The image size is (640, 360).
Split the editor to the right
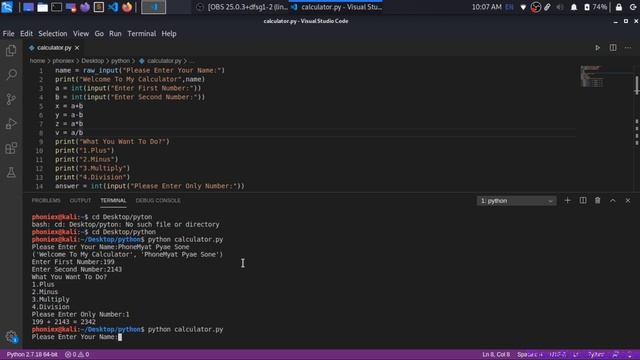613,48
